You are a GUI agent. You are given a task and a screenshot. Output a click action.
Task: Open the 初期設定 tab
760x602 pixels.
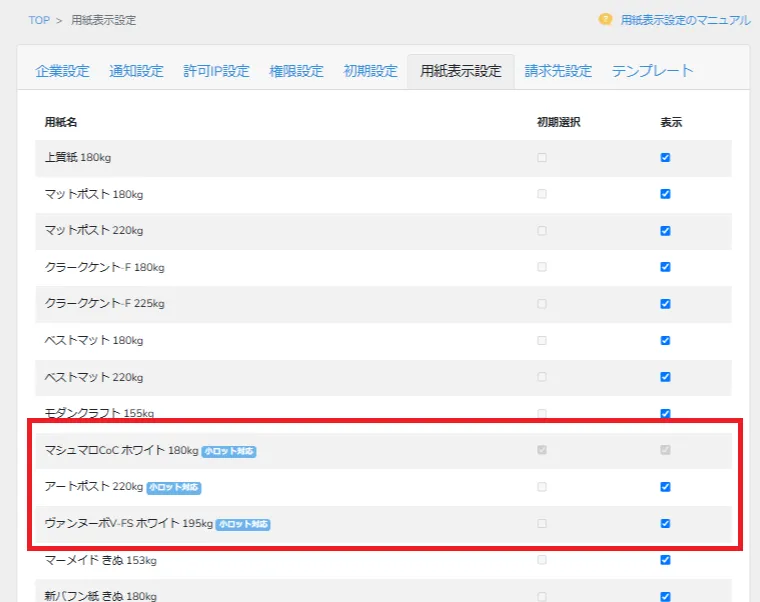point(370,71)
